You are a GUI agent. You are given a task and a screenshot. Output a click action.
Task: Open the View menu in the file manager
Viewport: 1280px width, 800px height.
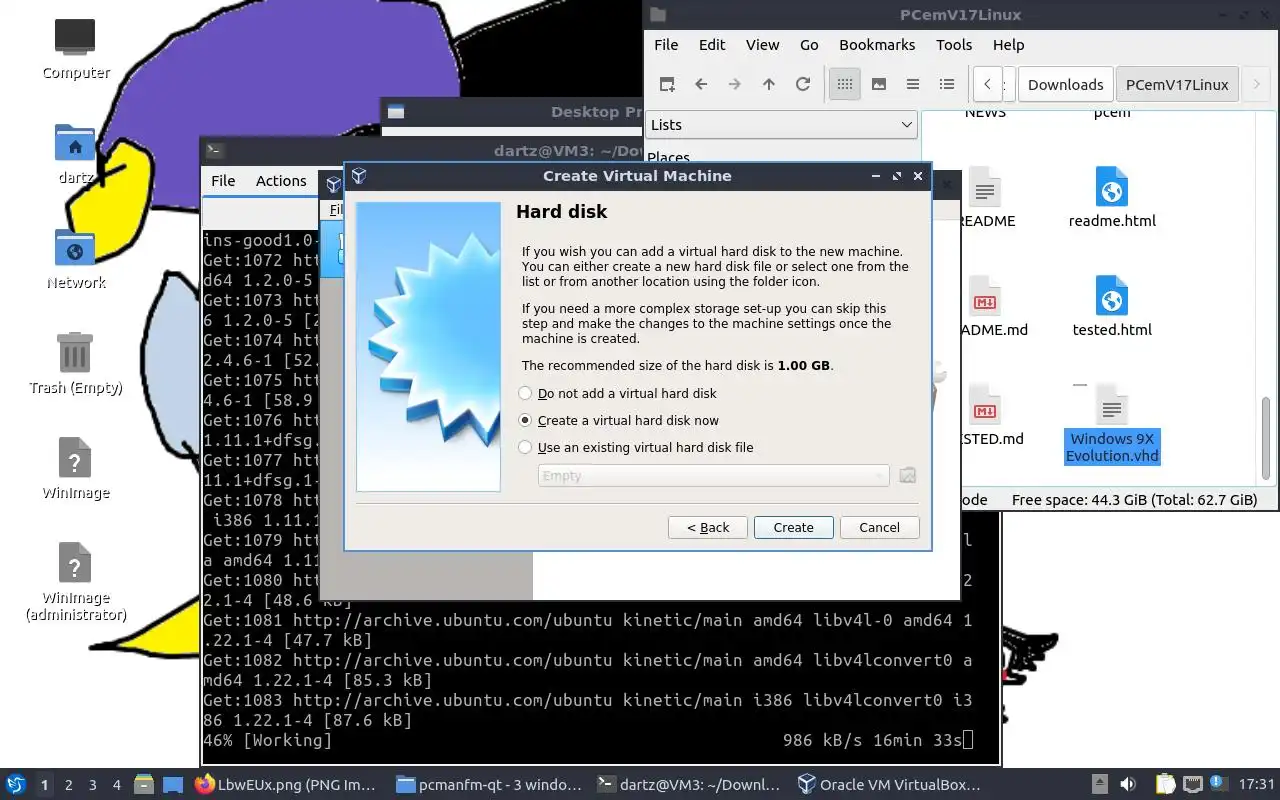tap(762, 45)
